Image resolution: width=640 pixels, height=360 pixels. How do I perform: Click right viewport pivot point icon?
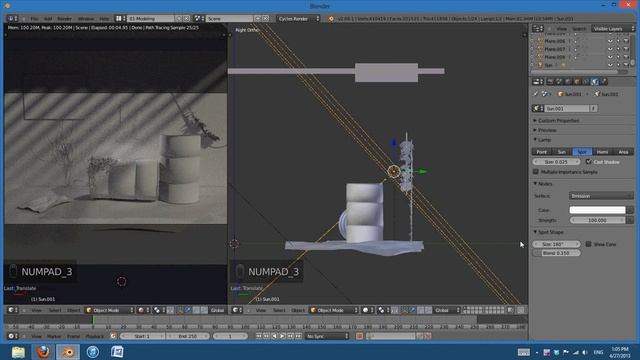[383, 310]
